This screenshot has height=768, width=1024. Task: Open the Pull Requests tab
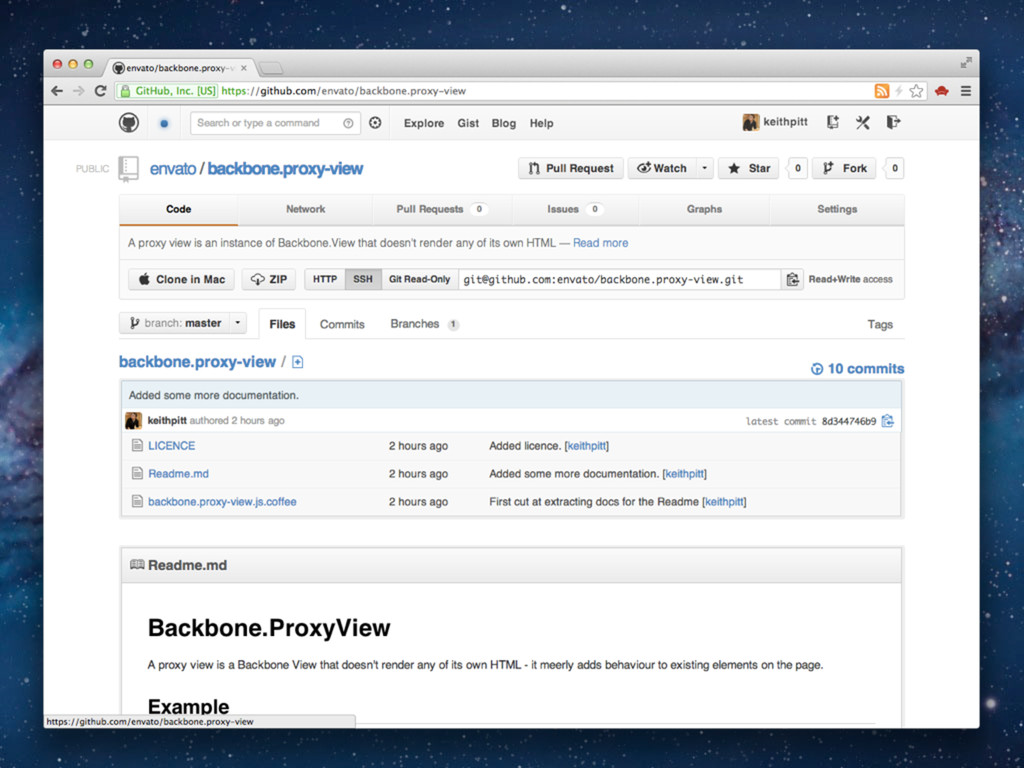(x=441, y=209)
